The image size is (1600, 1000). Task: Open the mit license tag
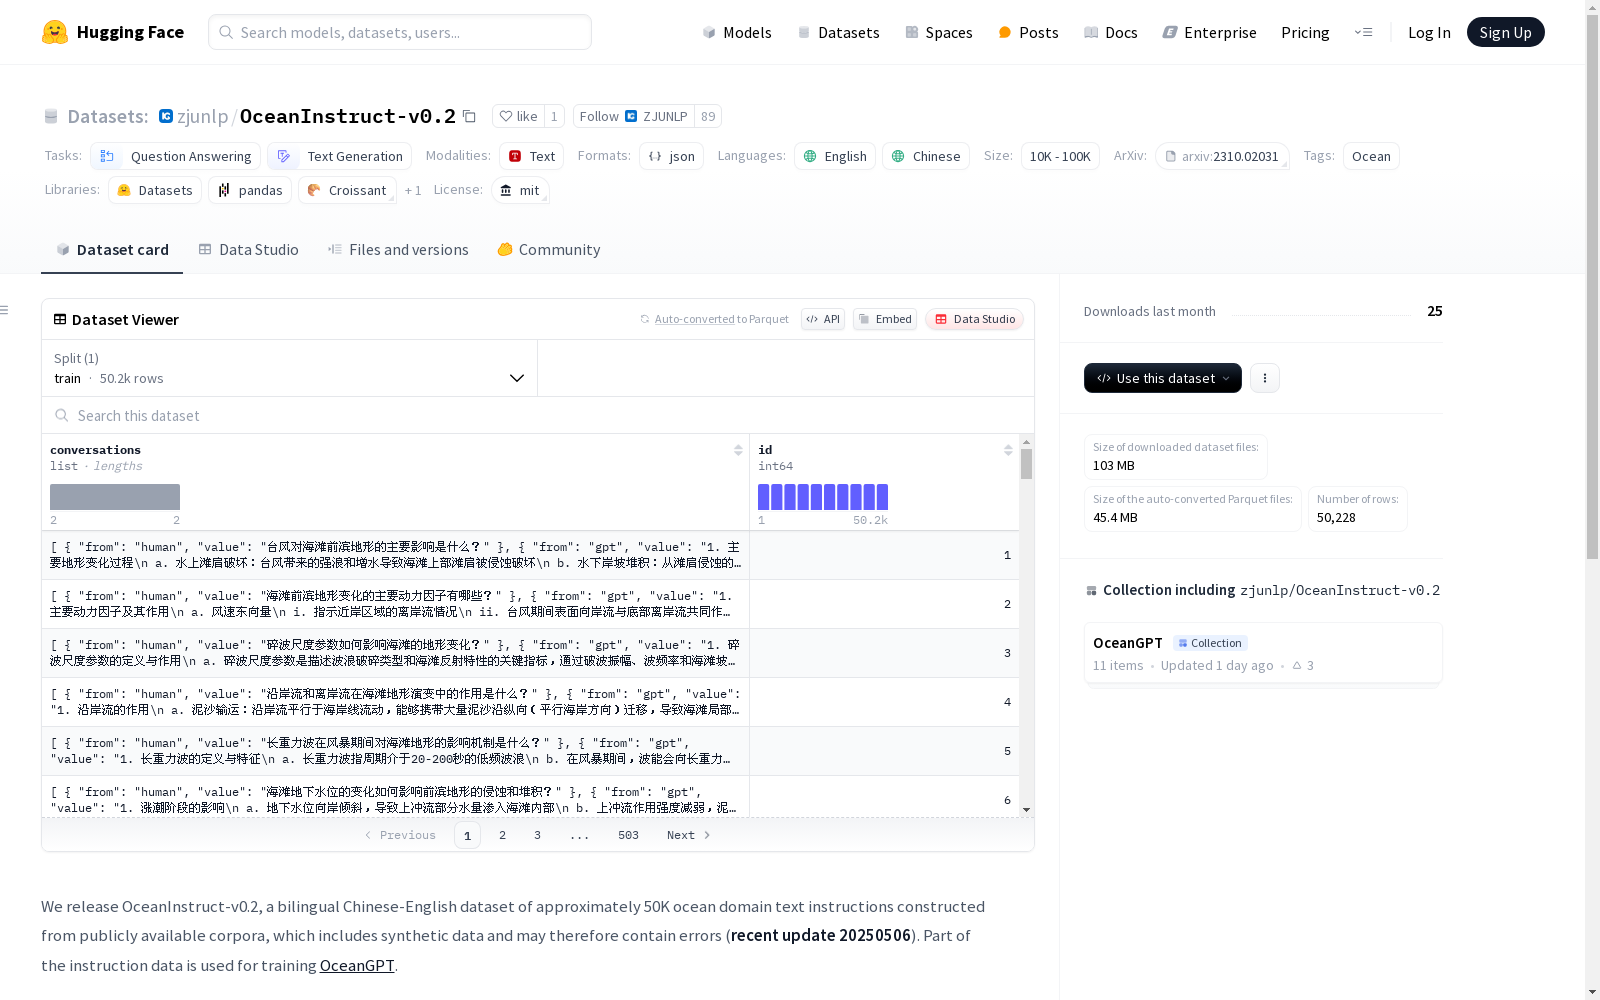[520, 190]
